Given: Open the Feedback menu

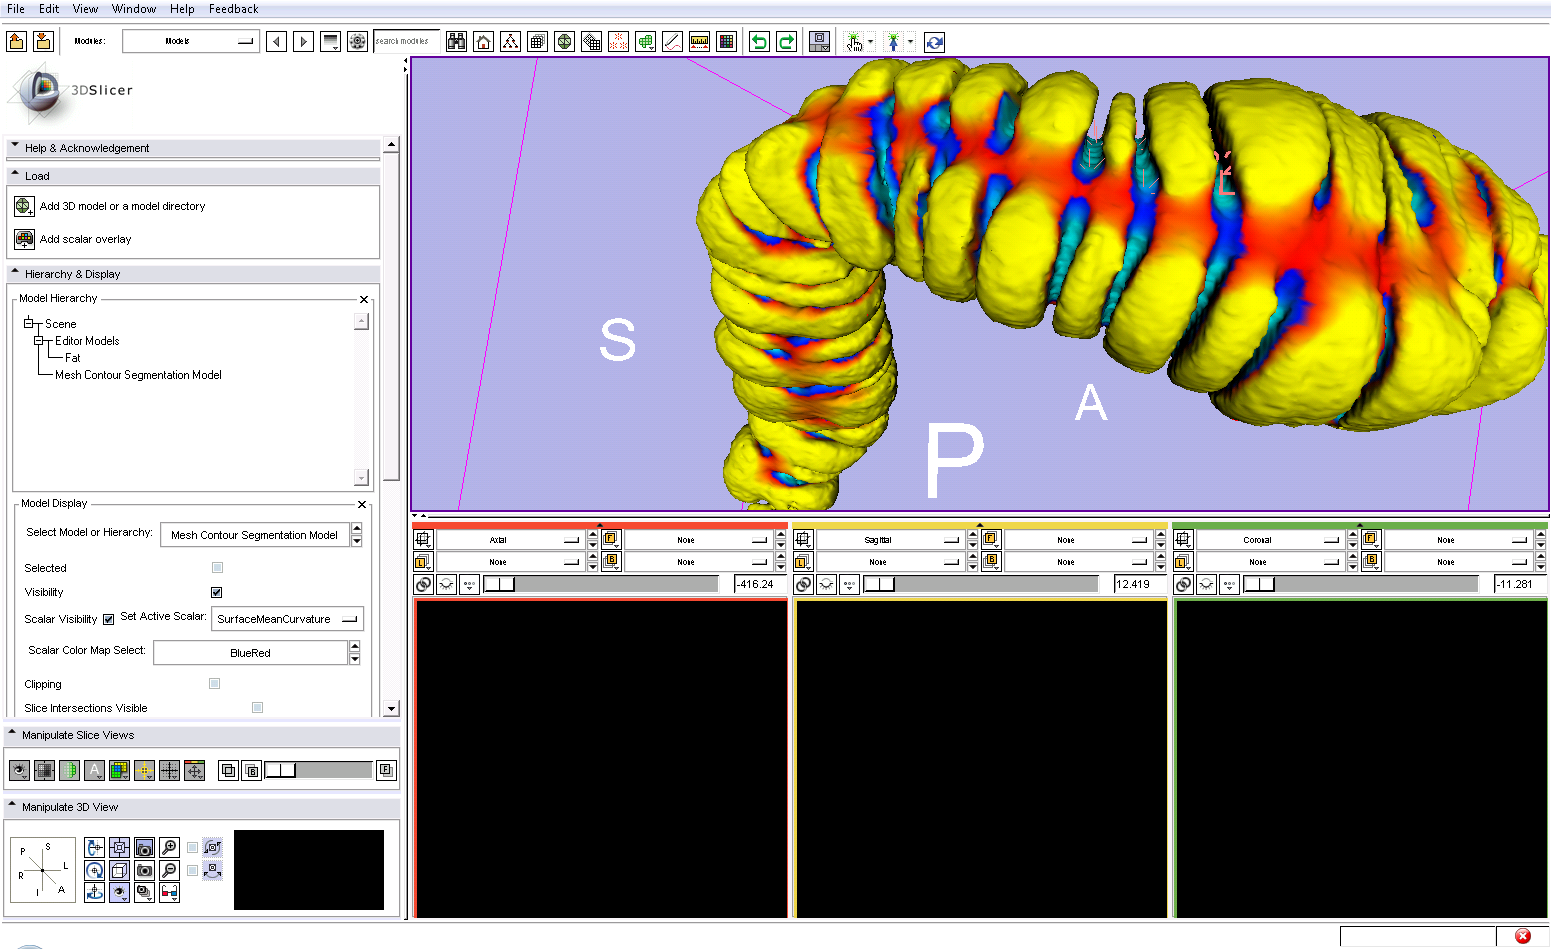Looking at the screenshot, I should (233, 9).
